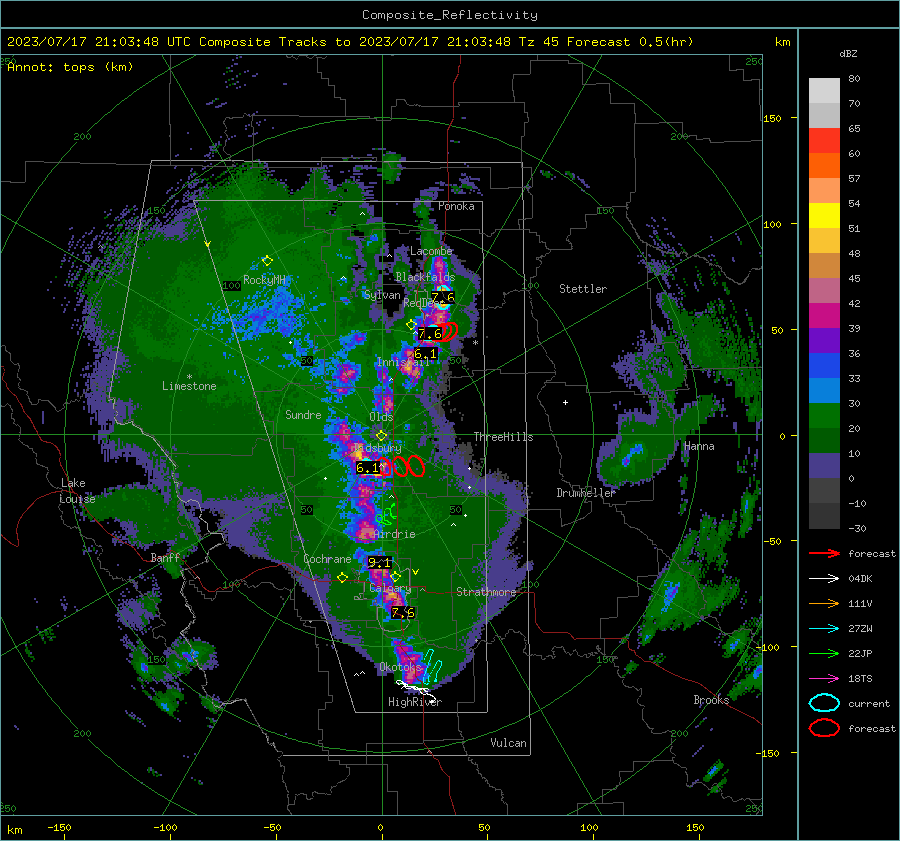The image size is (900, 841).
Task: Click the cyan 27ZW arrow in legend
Action: click(x=824, y=629)
